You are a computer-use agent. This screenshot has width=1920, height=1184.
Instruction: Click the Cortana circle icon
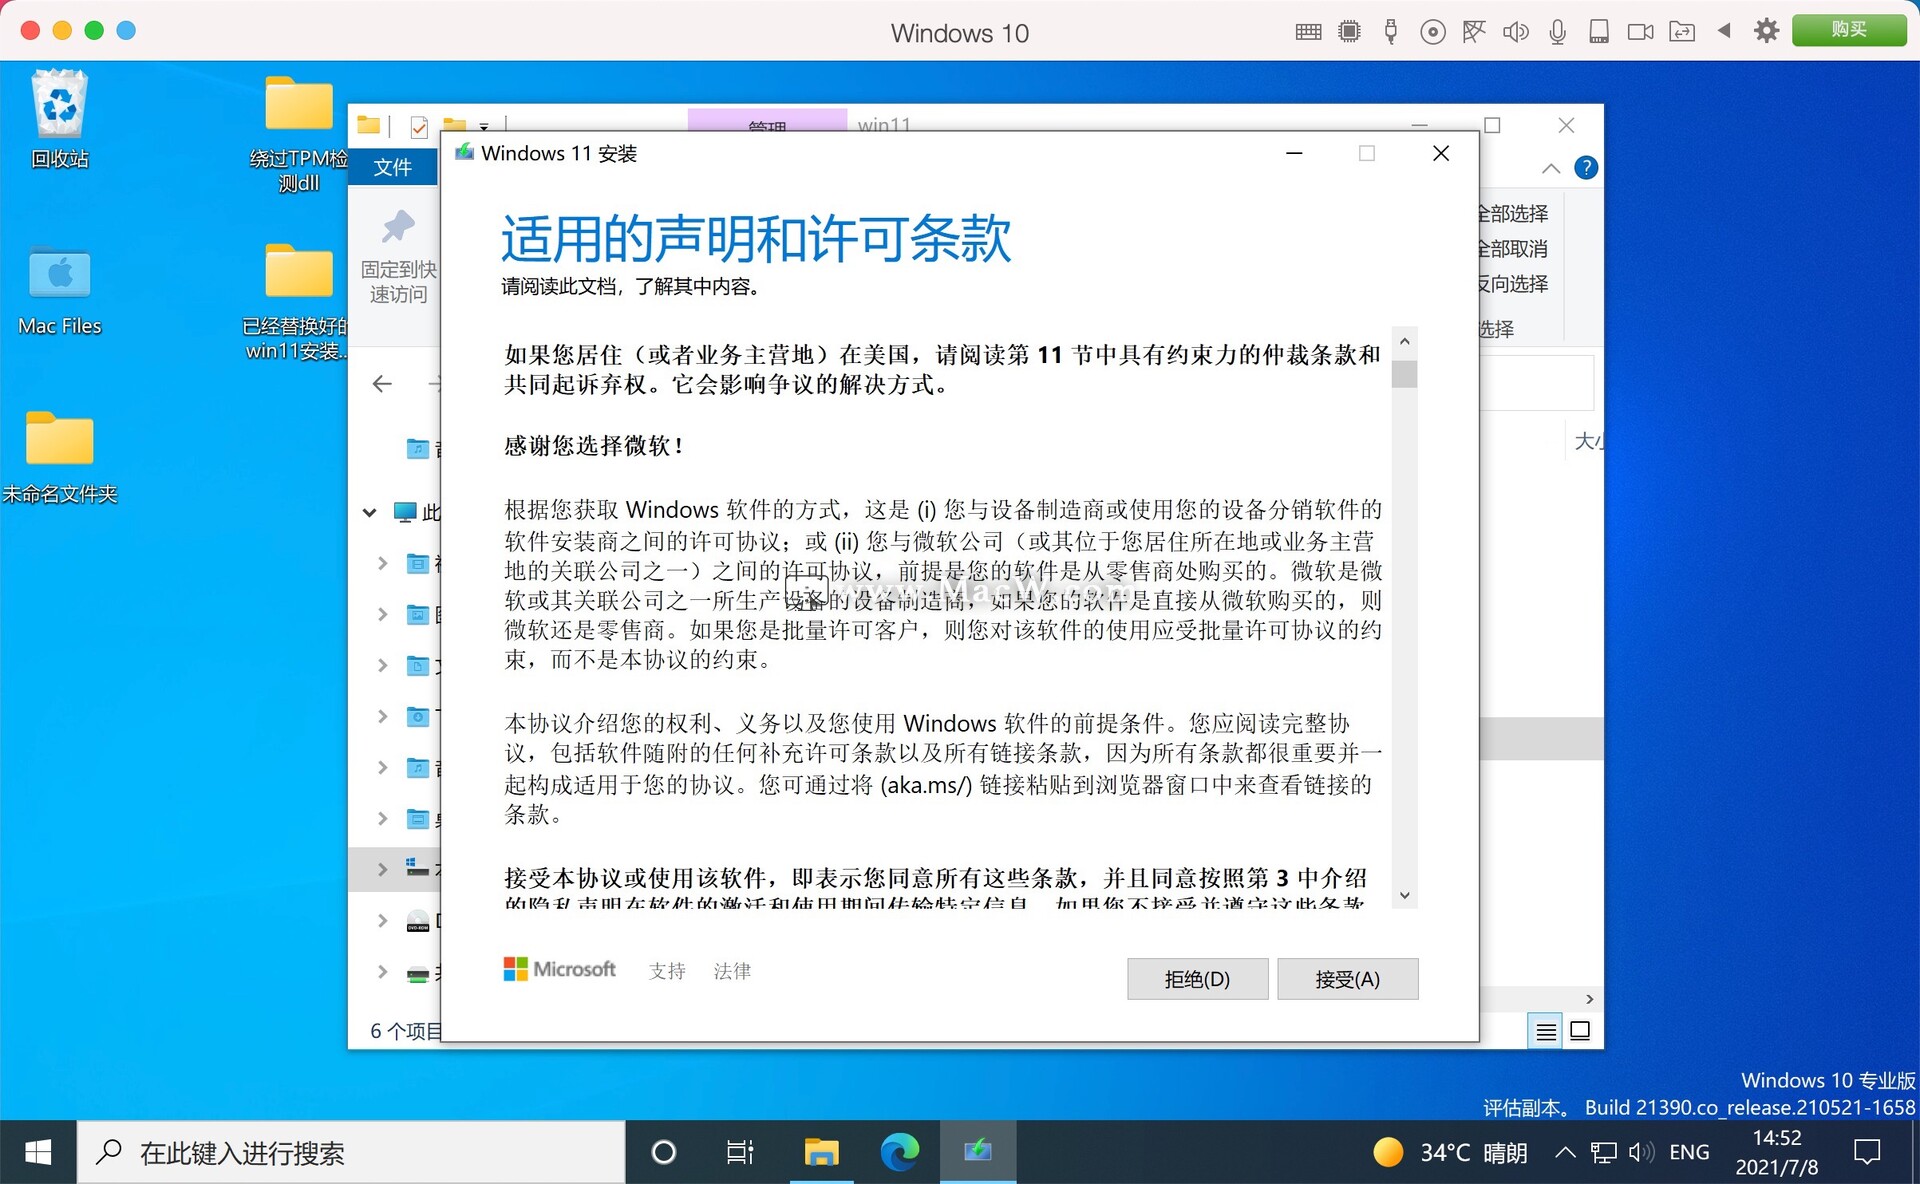pos(663,1152)
